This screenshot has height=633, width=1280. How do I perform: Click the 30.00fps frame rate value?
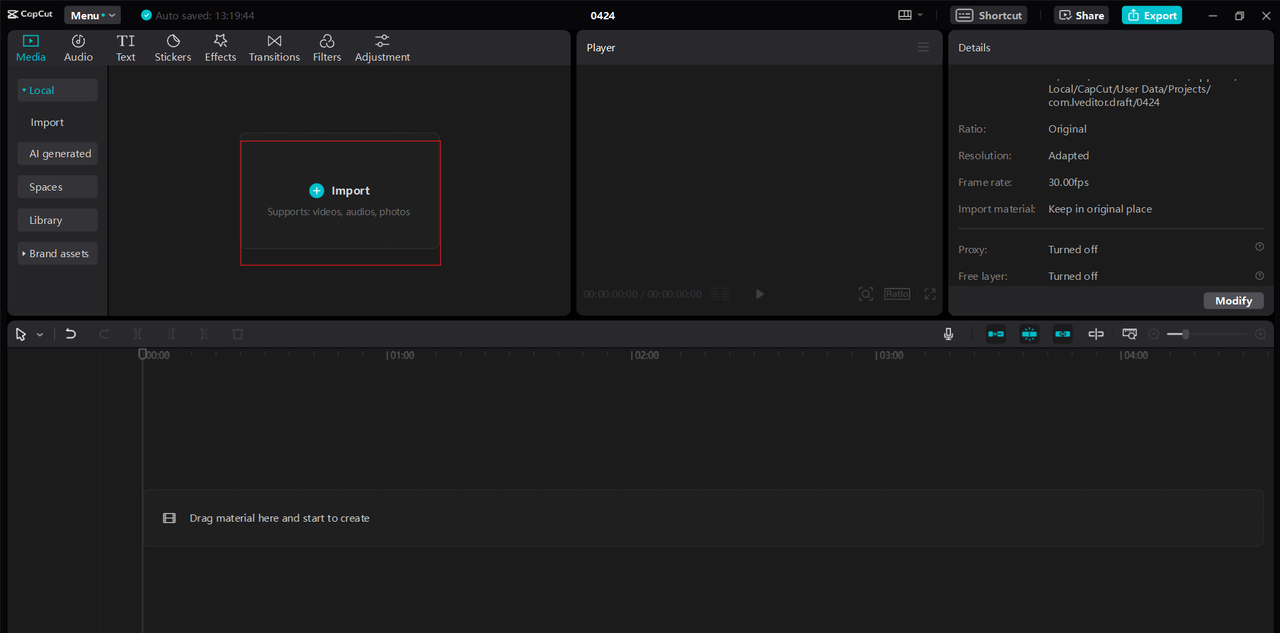pos(1068,182)
